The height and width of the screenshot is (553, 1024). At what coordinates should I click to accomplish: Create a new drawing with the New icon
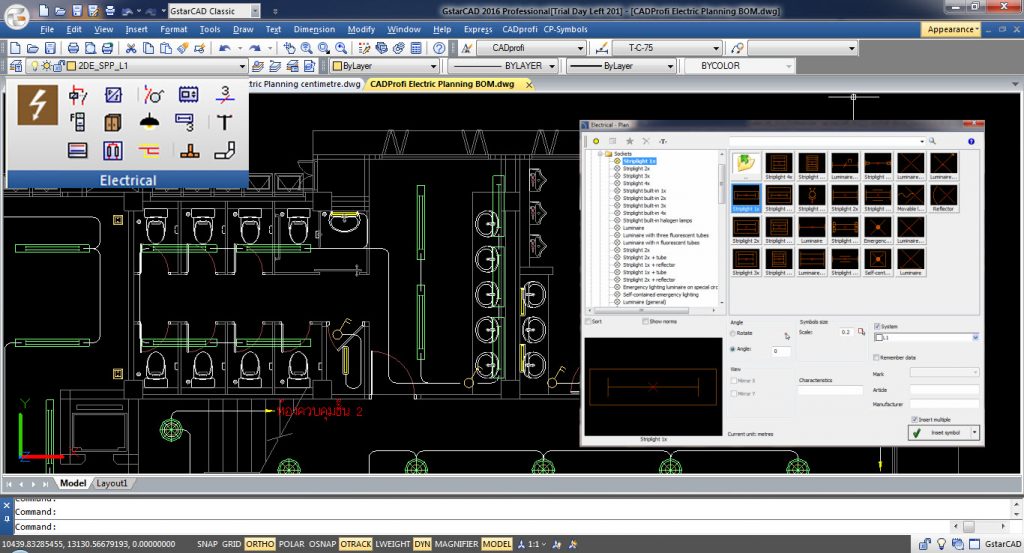pyautogui.click(x=15, y=48)
